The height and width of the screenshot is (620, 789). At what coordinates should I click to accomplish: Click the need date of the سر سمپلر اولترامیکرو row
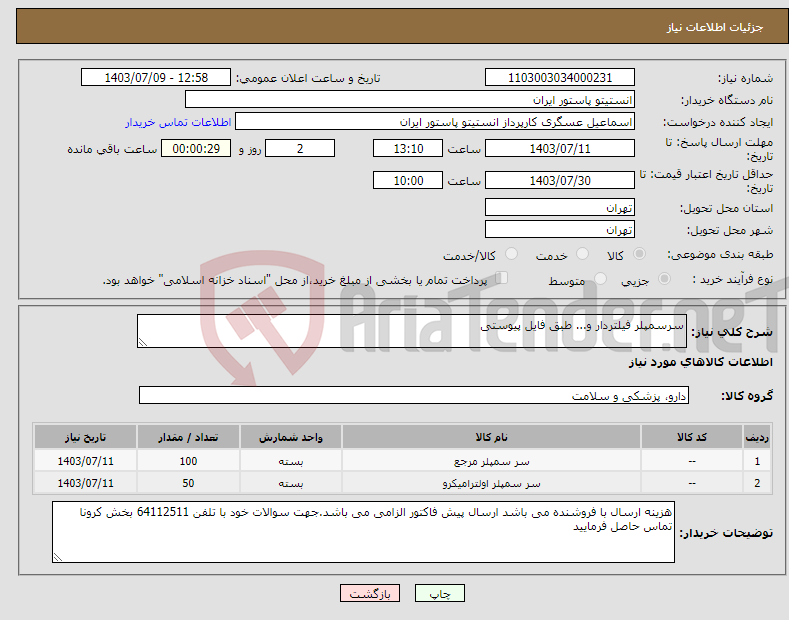tap(85, 483)
